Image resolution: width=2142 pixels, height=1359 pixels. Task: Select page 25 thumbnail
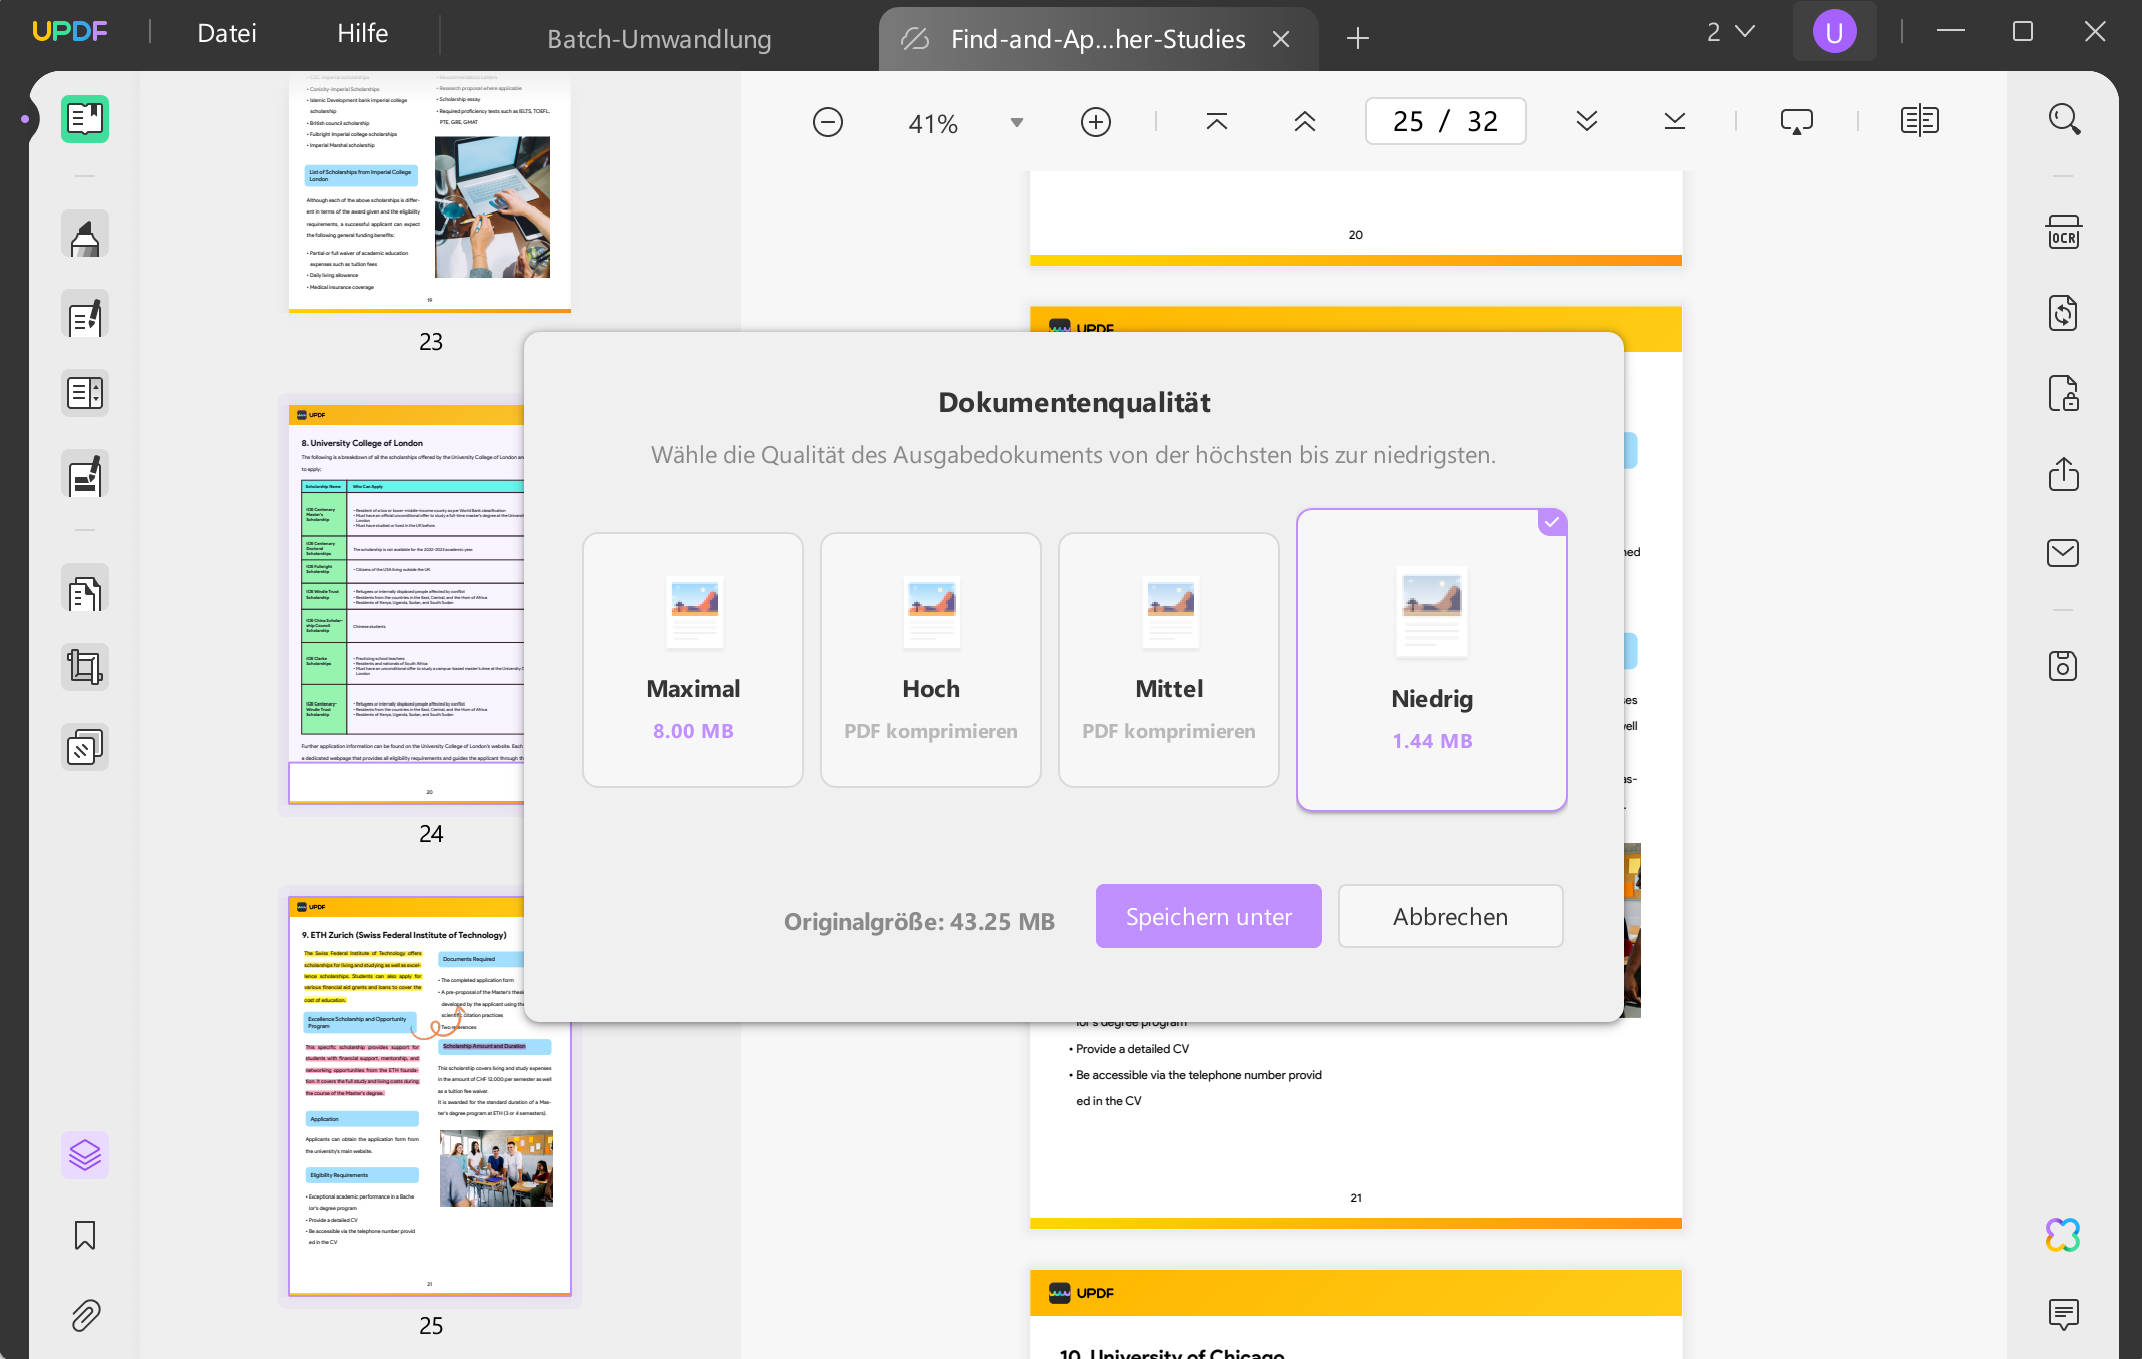point(430,1096)
